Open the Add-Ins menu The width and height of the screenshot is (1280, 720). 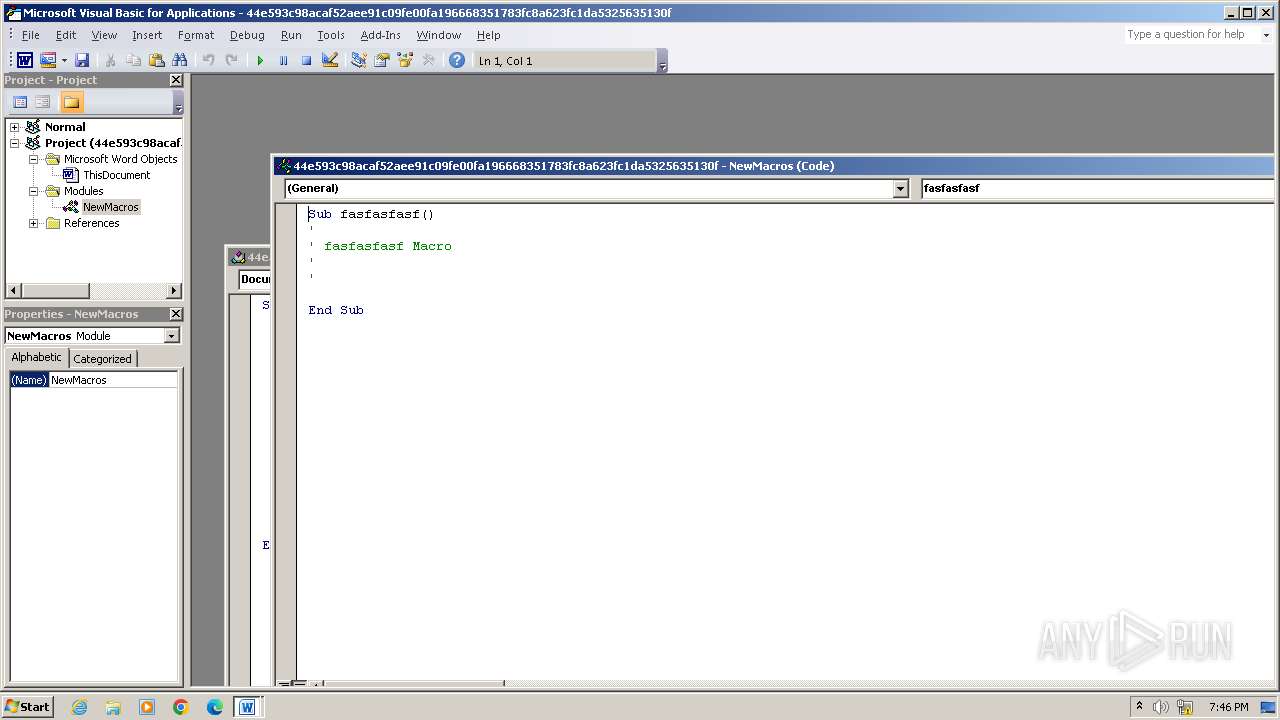coord(380,35)
